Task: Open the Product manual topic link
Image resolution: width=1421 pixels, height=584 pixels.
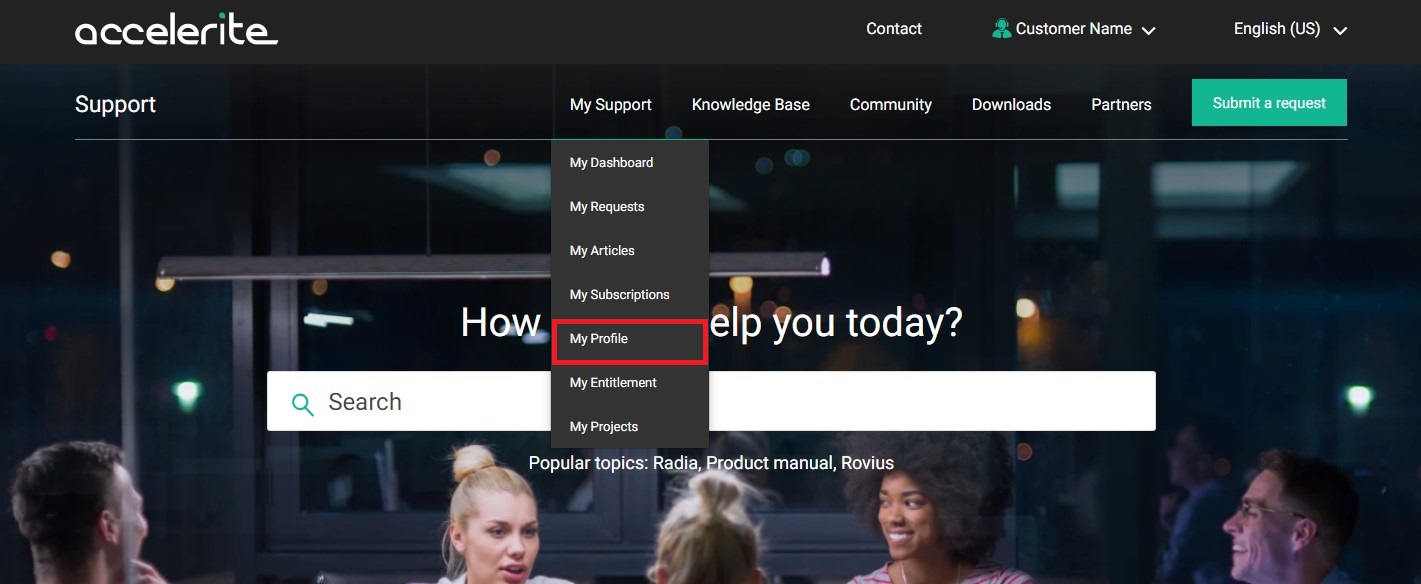Action: coord(769,463)
